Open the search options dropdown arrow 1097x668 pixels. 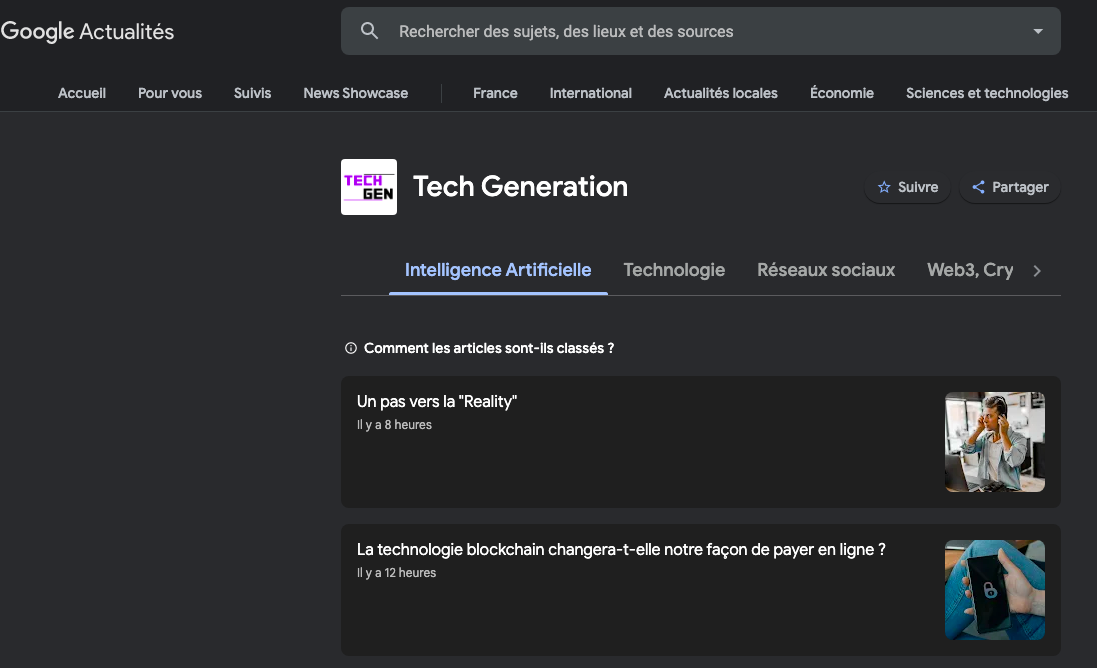click(1038, 31)
